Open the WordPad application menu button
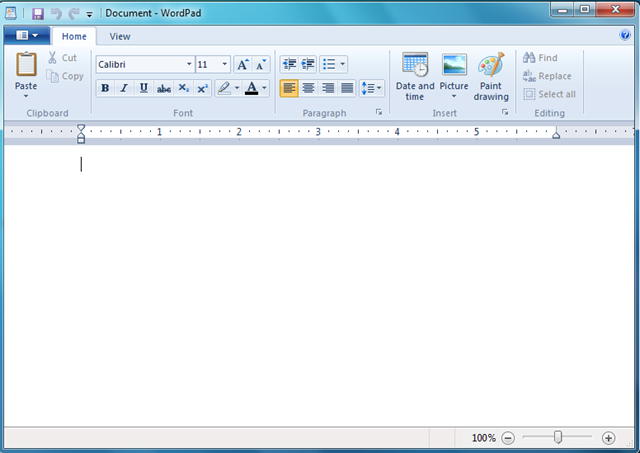The height and width of the screenshot is (453, 640). coord(27,36)
